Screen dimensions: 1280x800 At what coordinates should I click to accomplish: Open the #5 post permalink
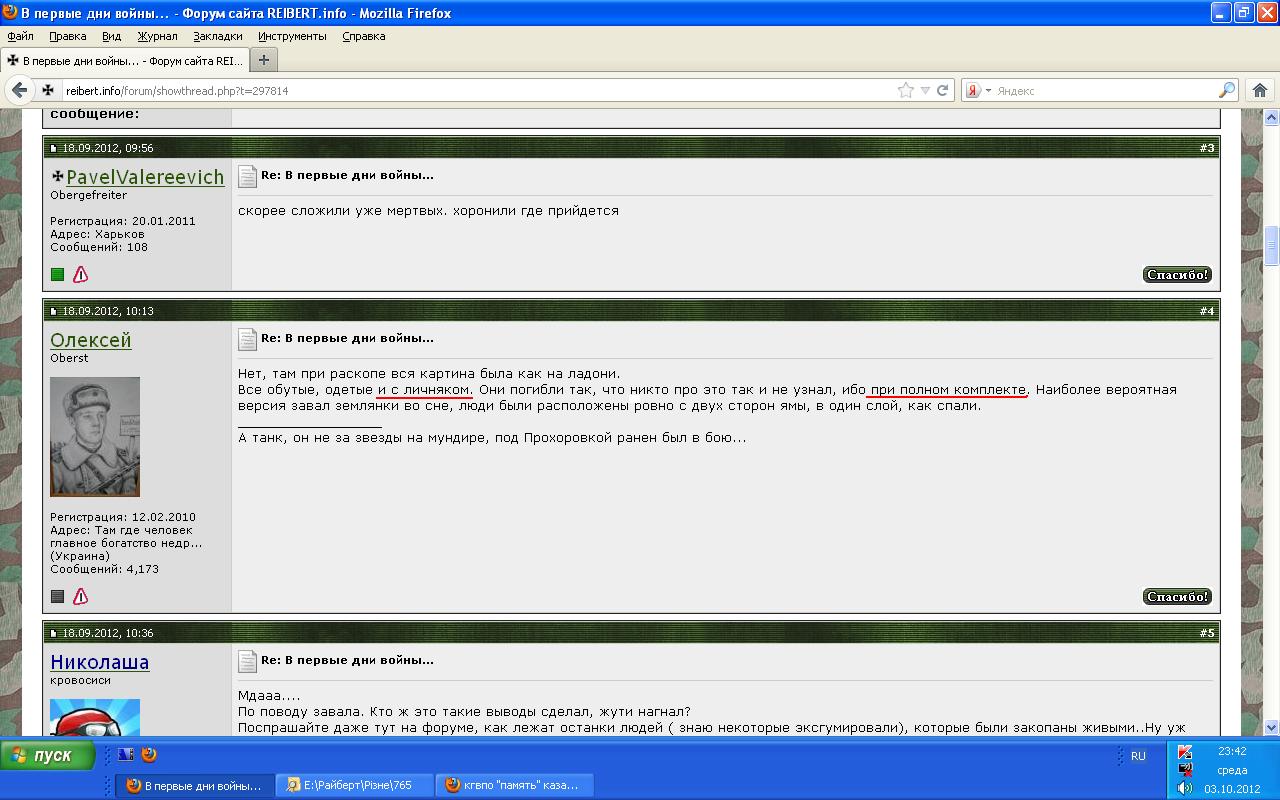[1207, 633]
